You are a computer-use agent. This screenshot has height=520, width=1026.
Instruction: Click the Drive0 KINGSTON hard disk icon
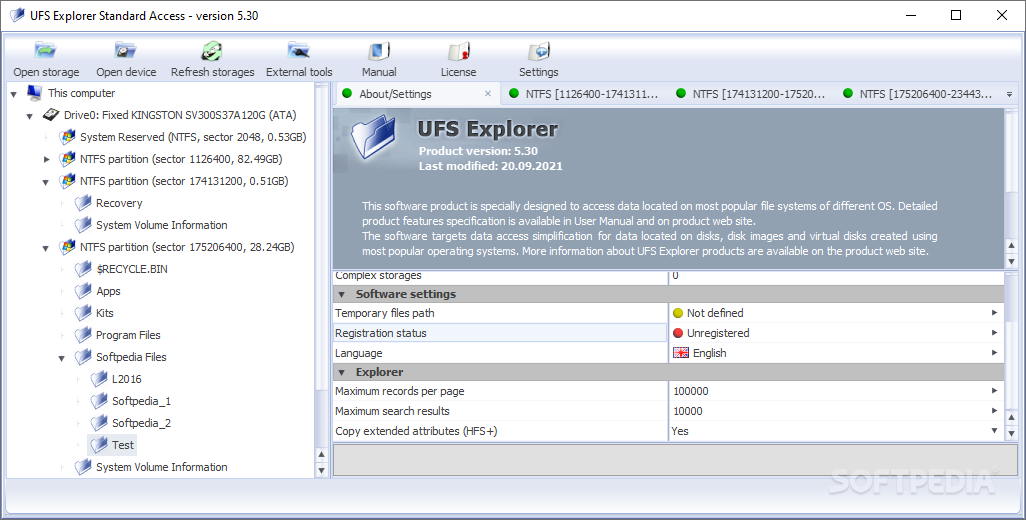point(51,115)
